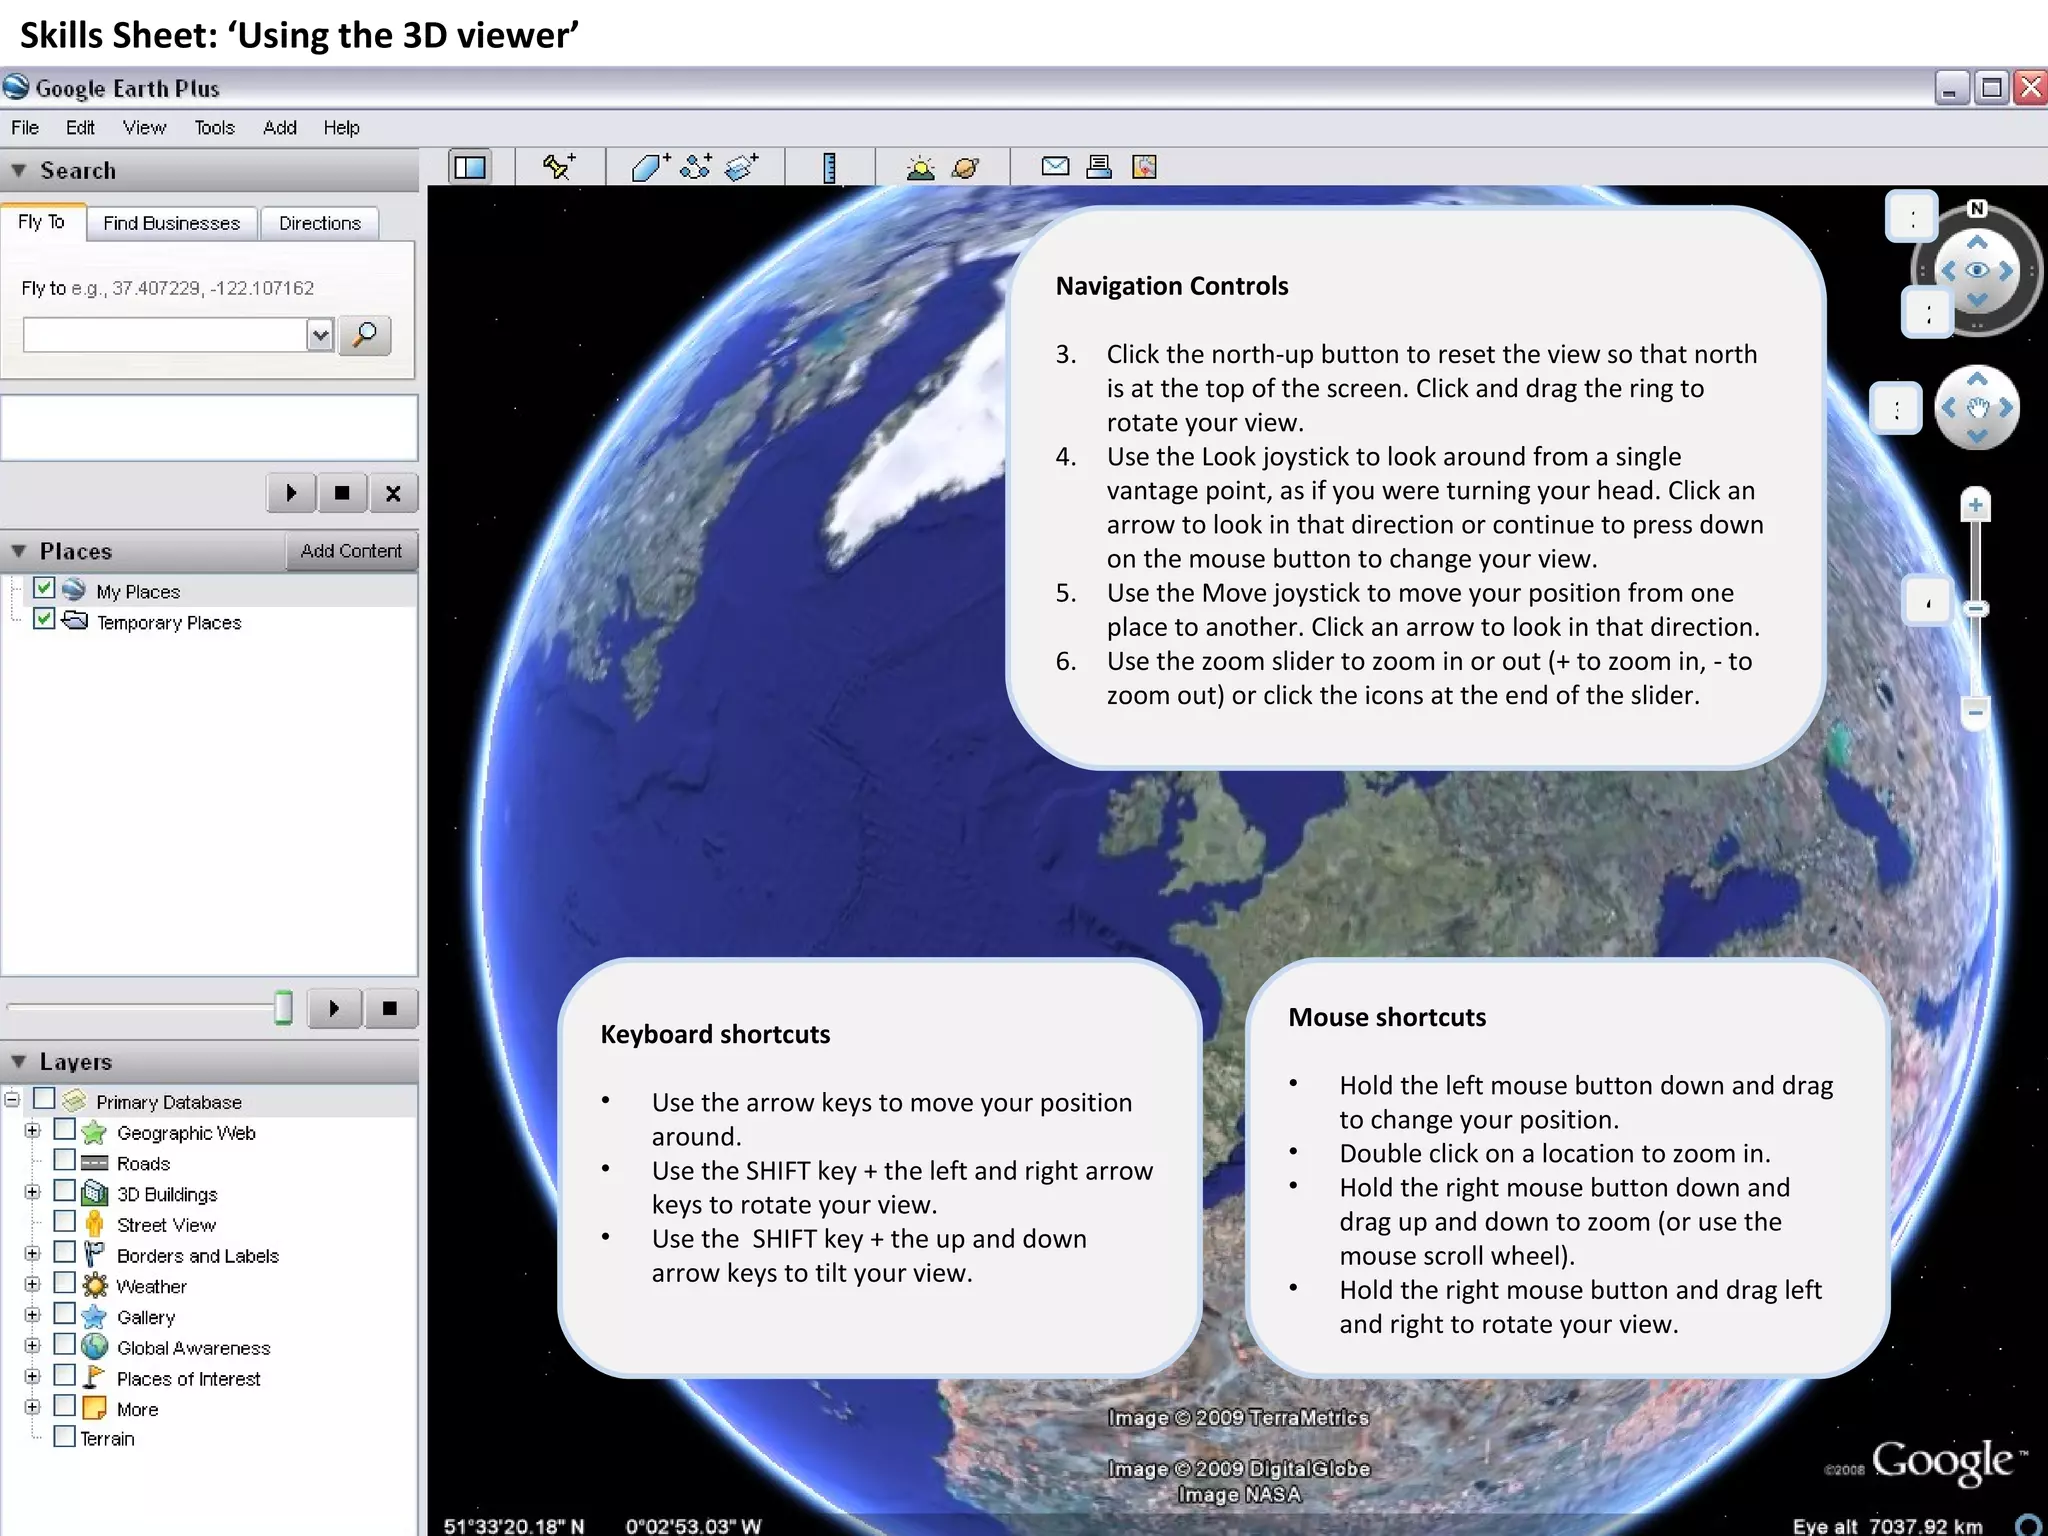The width and height of the screenshot is (2048, 1536).
Task: Open the View menu
Action: [144, 128]
